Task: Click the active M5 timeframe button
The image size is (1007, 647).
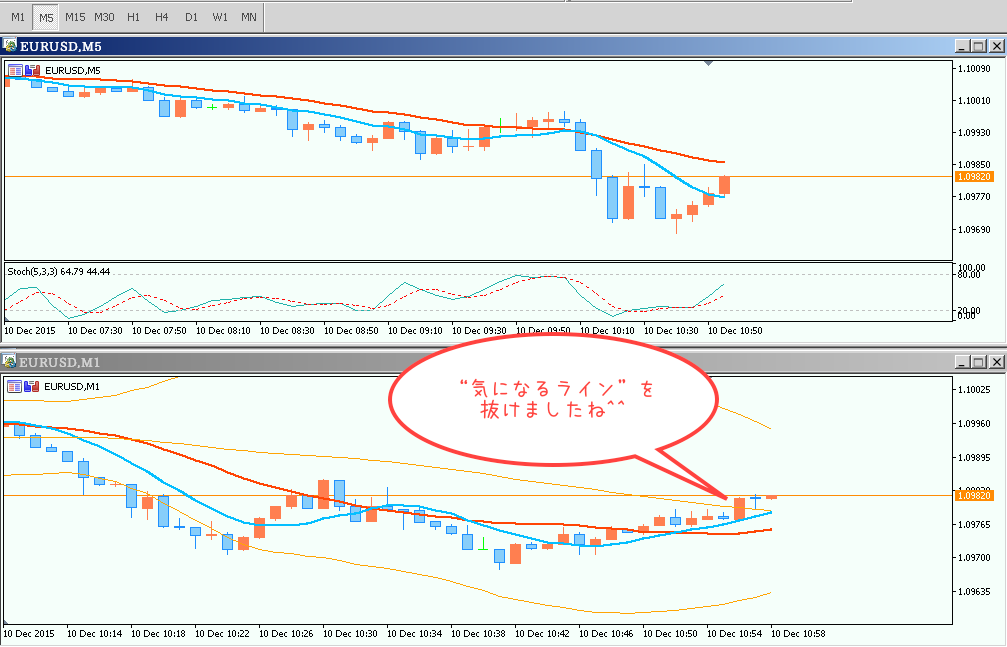Action: (x=46, y=17)
